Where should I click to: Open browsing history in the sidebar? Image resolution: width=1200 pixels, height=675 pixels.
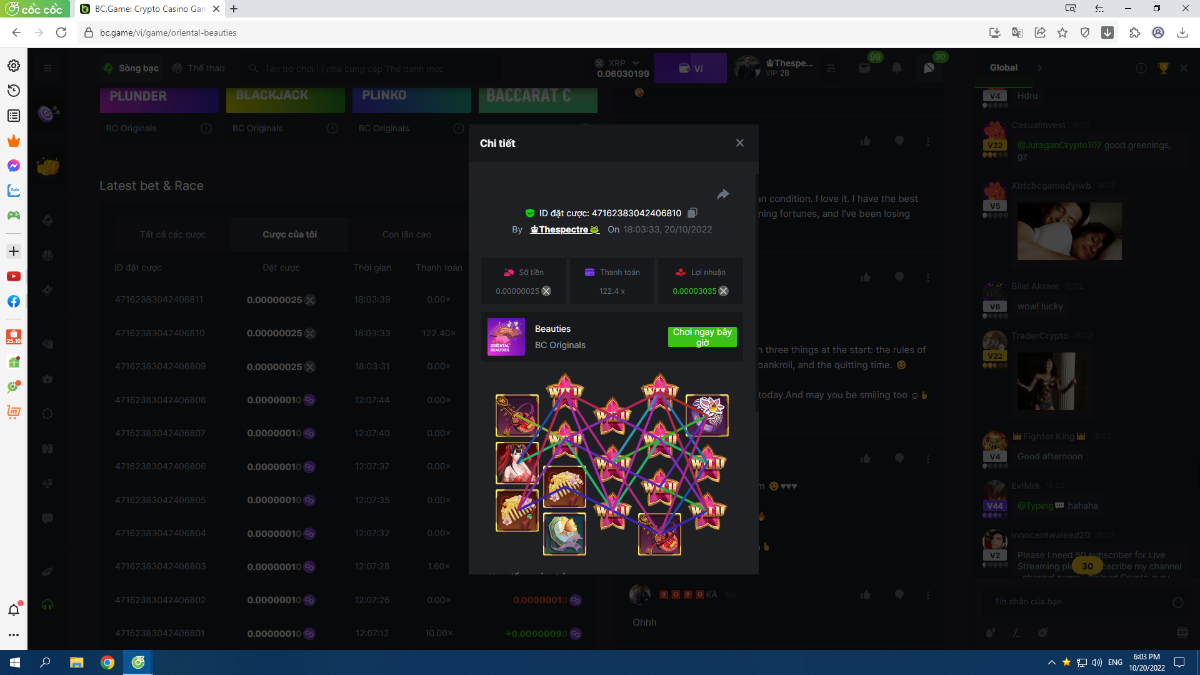[14, 91]
